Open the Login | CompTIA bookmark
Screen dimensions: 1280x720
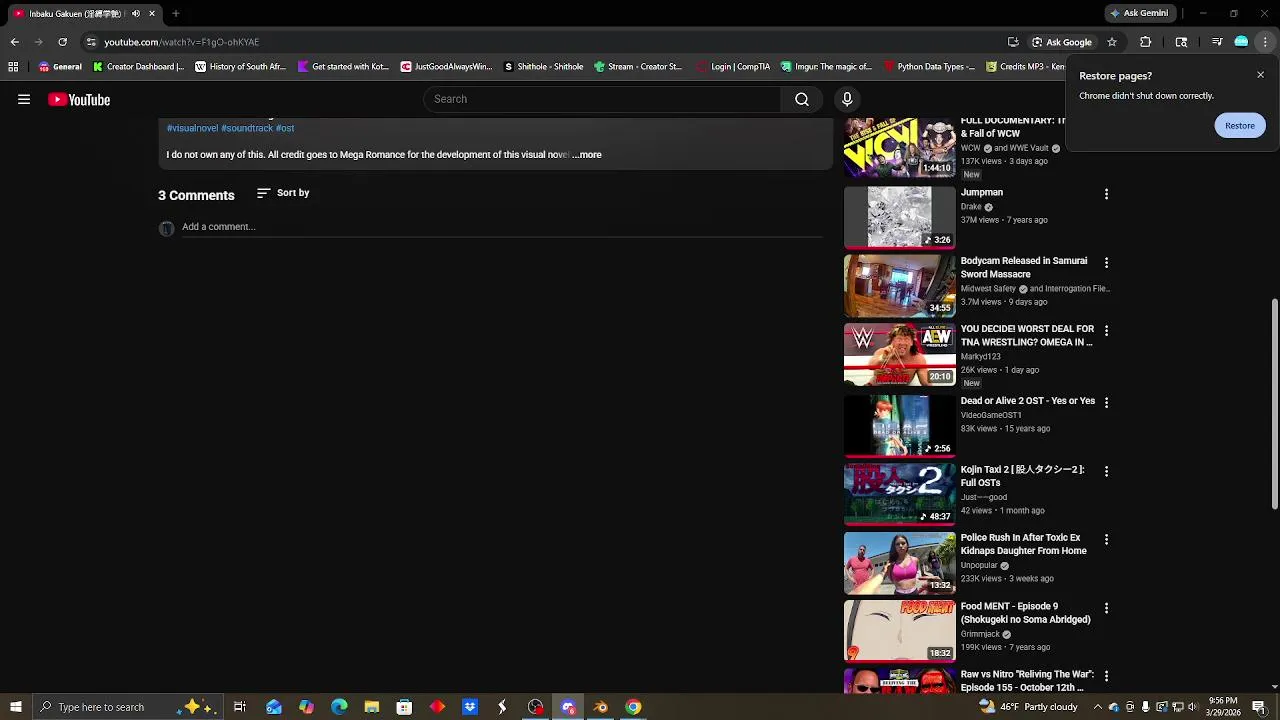(x=733, y=67)
